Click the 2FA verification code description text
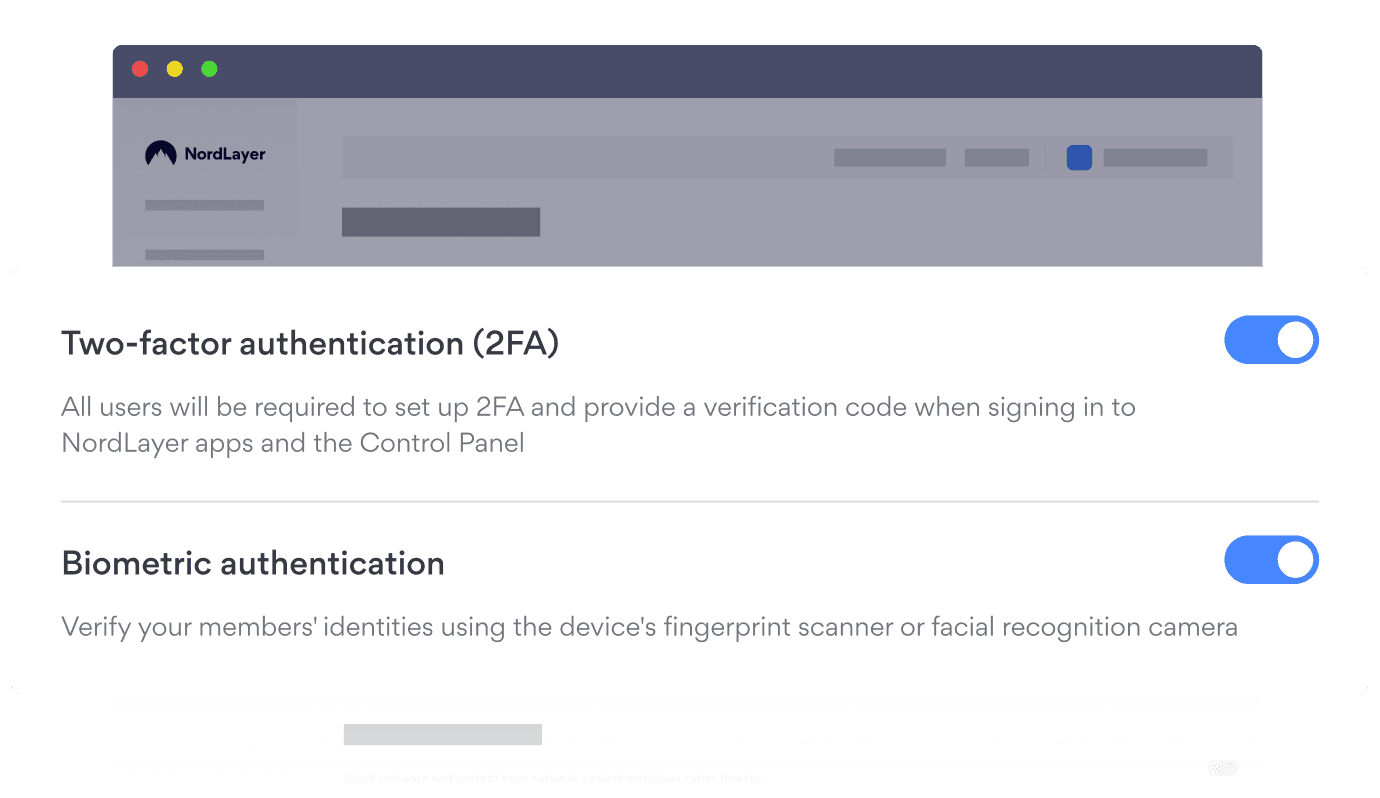1380x798 pixels. pos(597,424)
